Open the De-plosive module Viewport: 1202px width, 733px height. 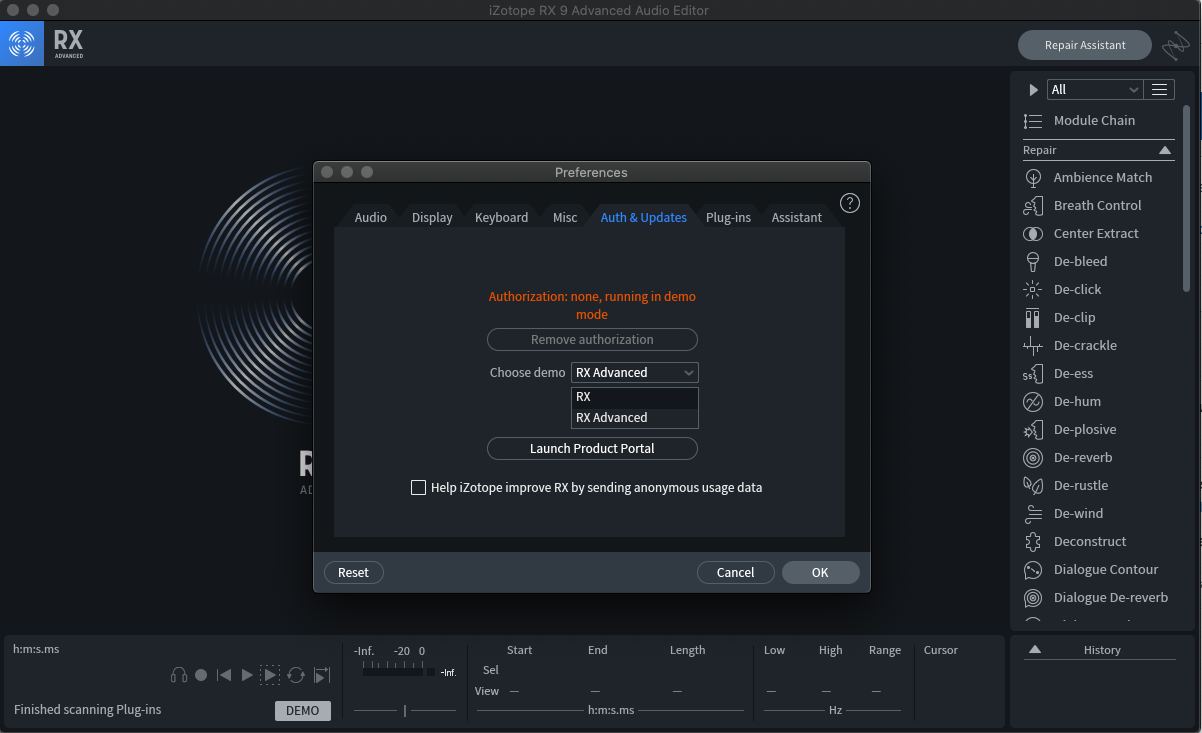[1085, 429]
